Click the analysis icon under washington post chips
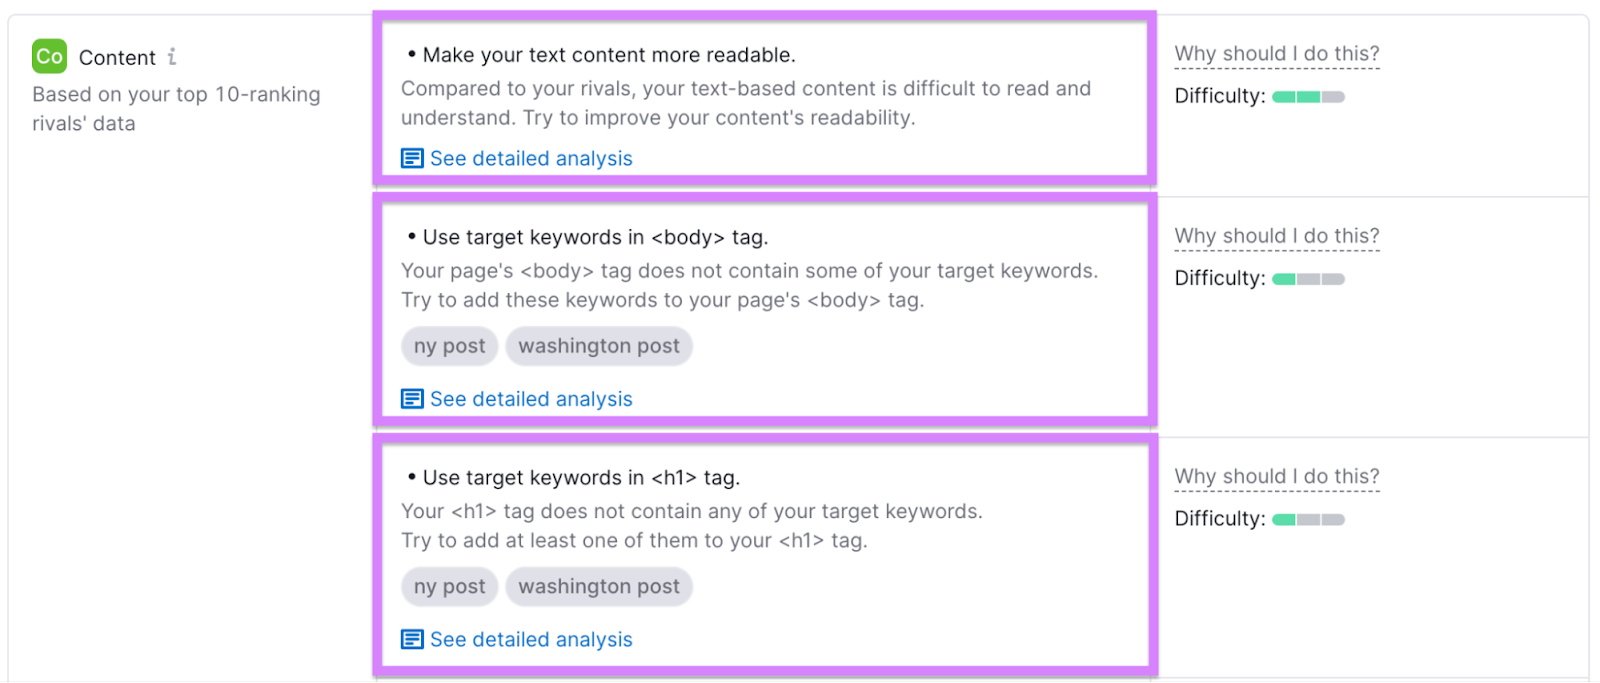The height and width of the screenshot is (683, 1600). (x=411, y=398)
